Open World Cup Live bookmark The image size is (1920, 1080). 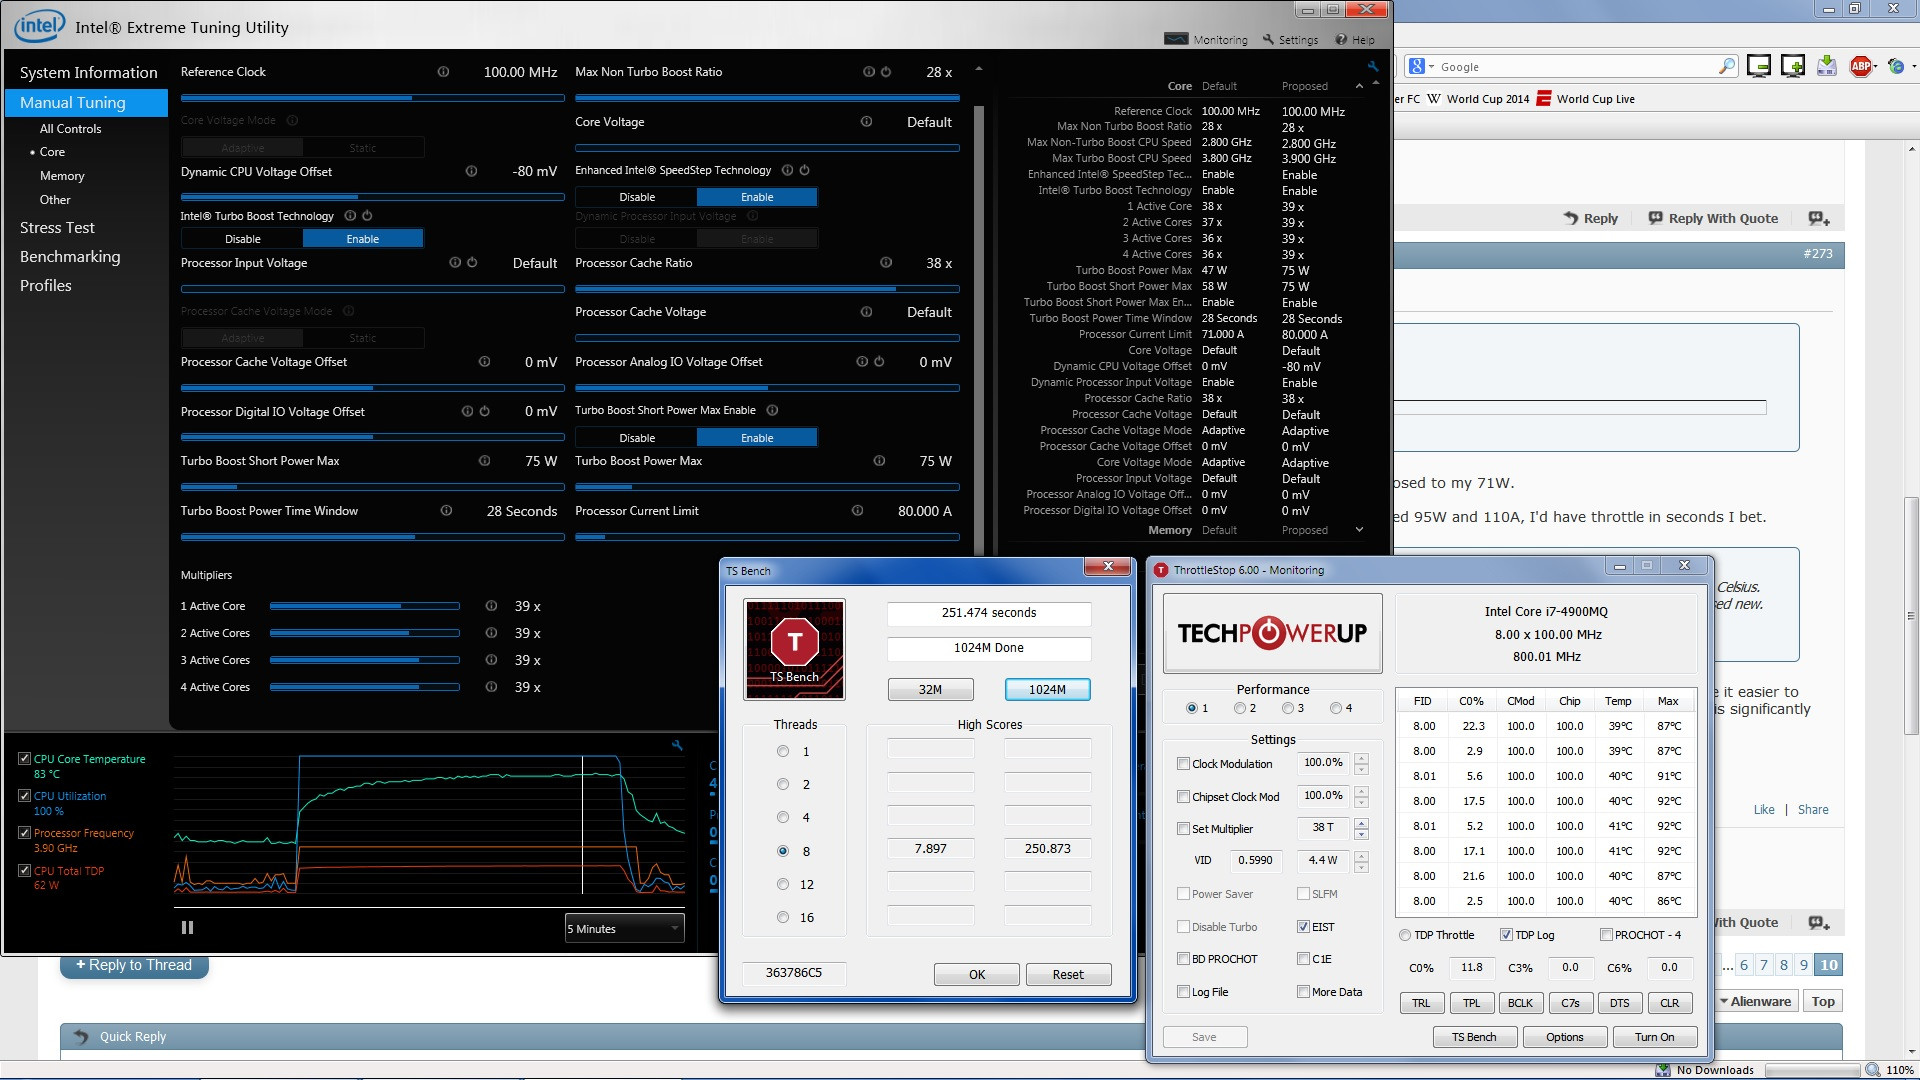[1585, 99]
